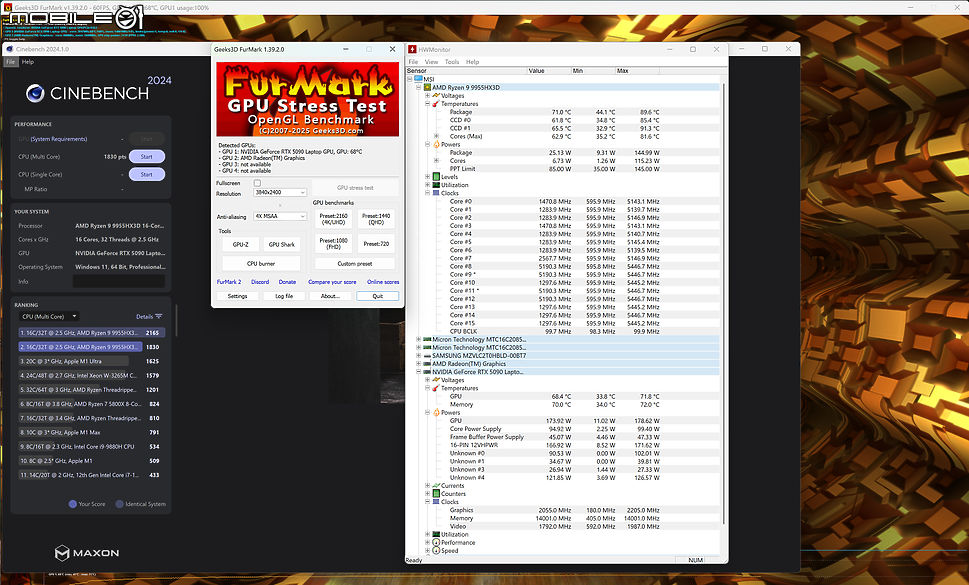Click the FurMark GPU Stress Test banner
This screenshot has height=585, width=969.
[x=307, y=99]
